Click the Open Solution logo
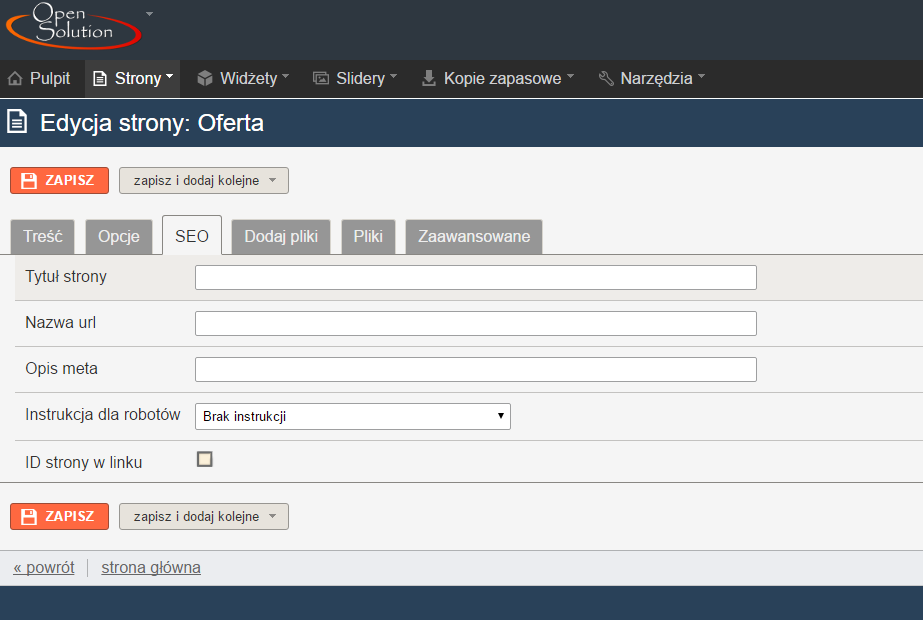 tap(74, 25)
